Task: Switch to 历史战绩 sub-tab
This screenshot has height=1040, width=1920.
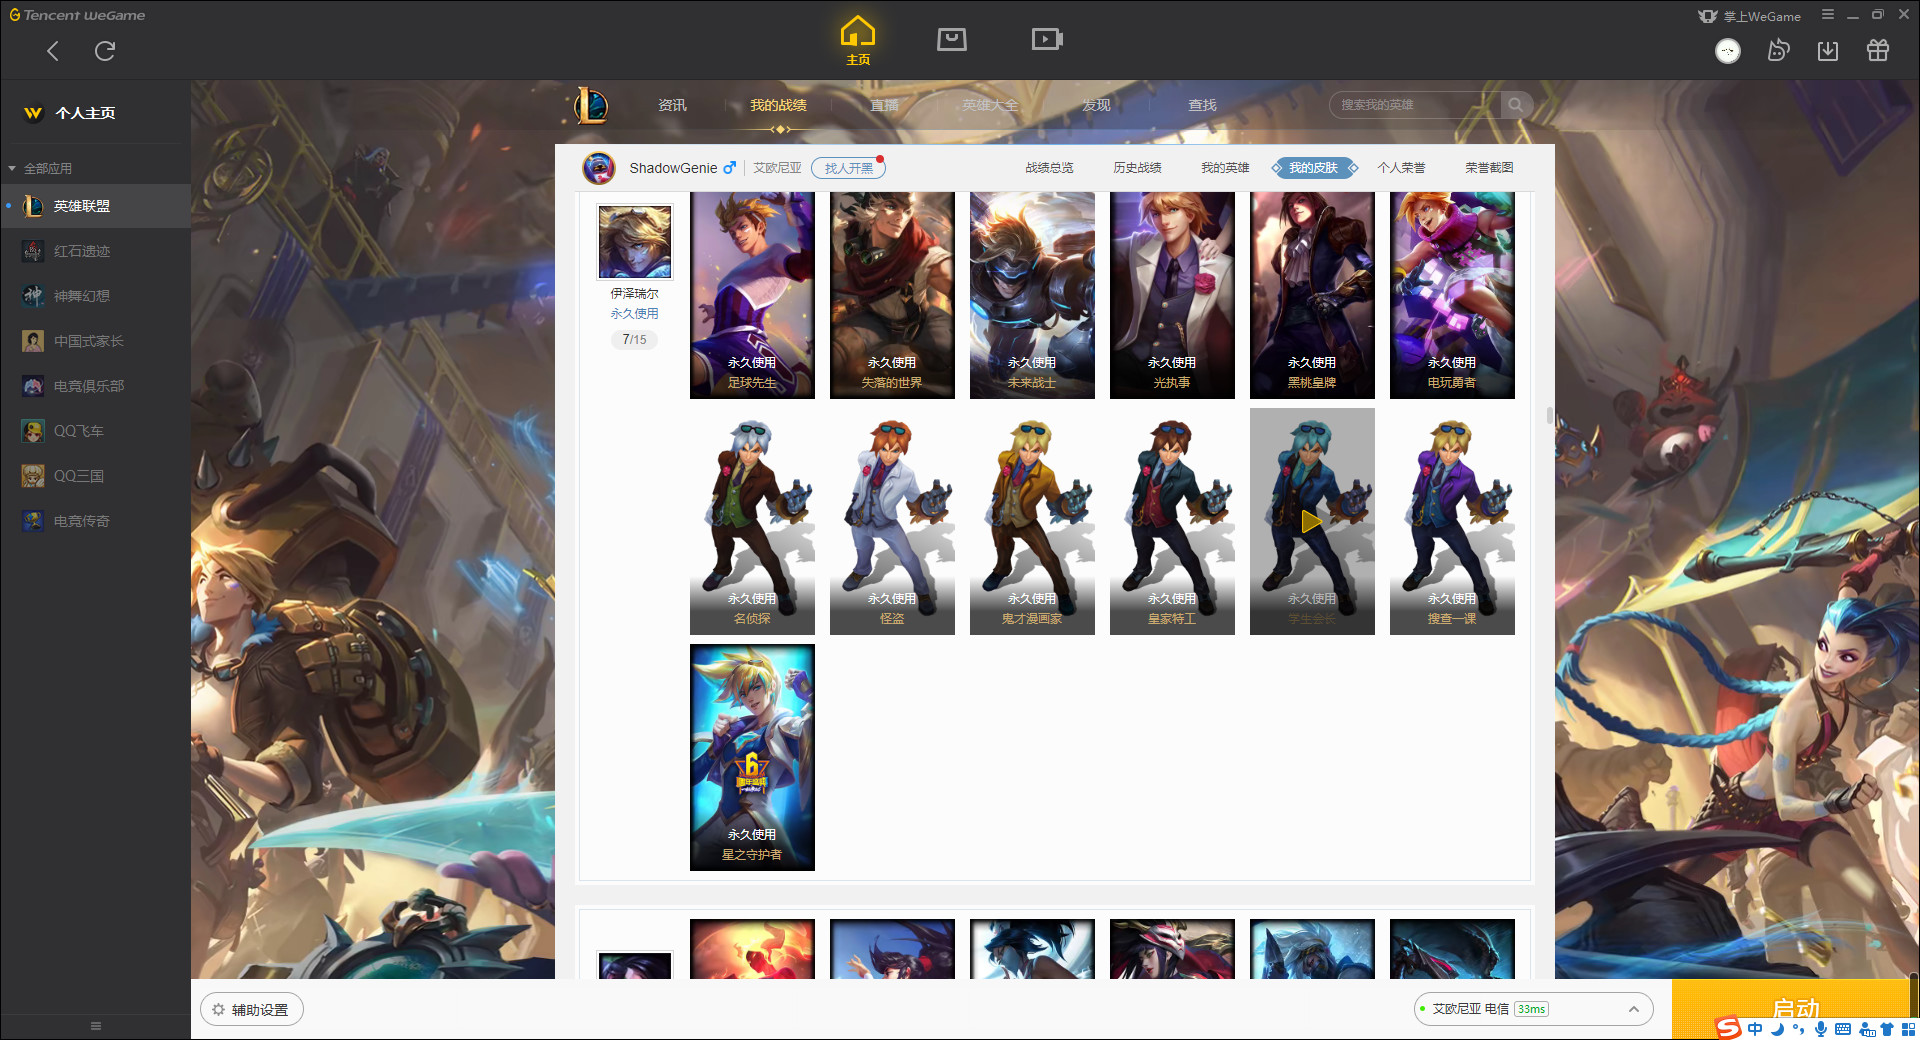Action: [x=1137, y=168]
